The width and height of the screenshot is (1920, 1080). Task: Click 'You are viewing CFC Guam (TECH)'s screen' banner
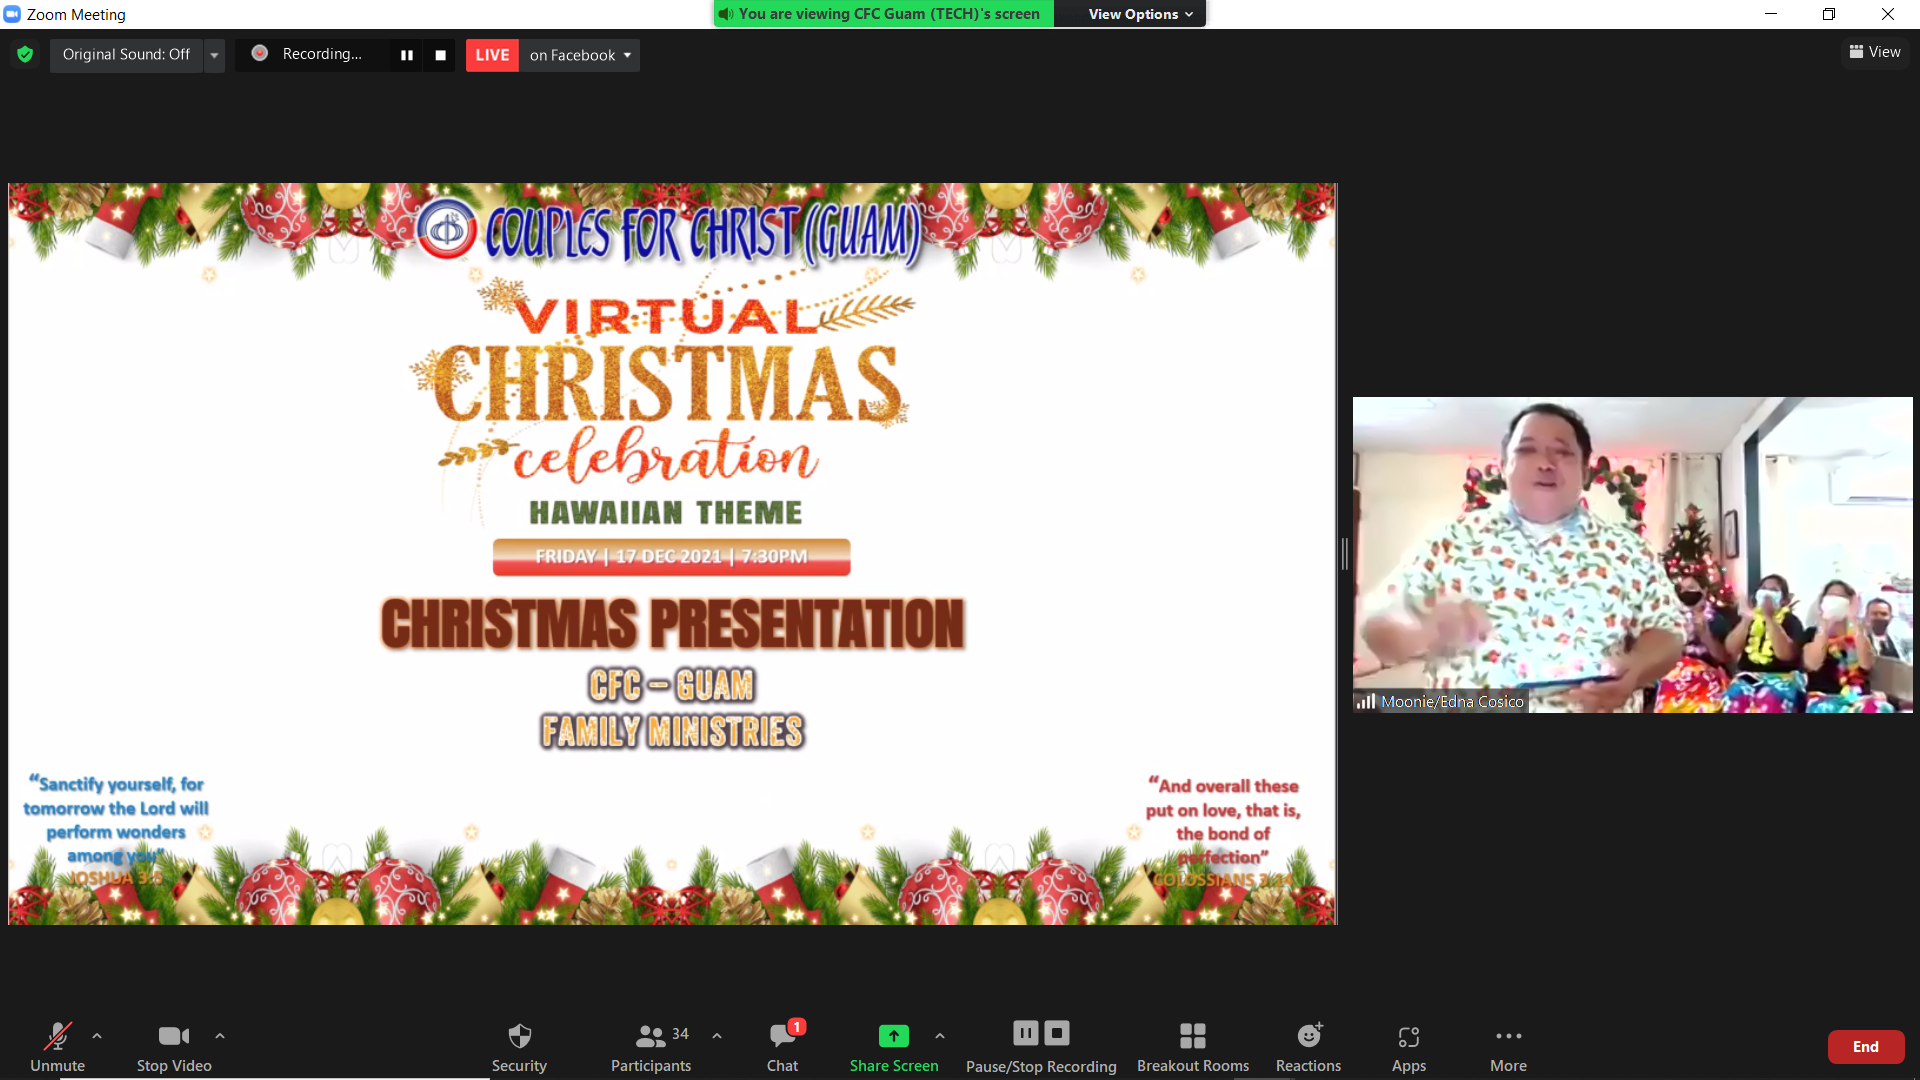coord(884,14)
